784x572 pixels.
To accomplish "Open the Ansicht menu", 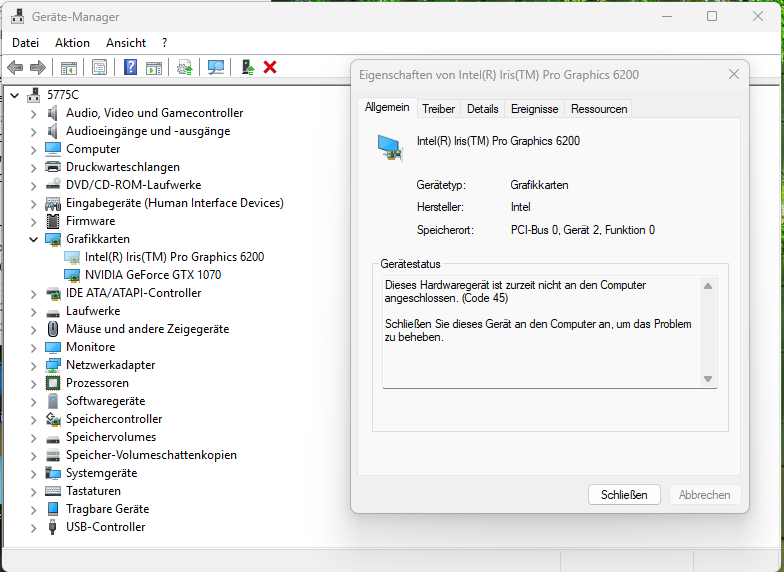I will (126, 43).
